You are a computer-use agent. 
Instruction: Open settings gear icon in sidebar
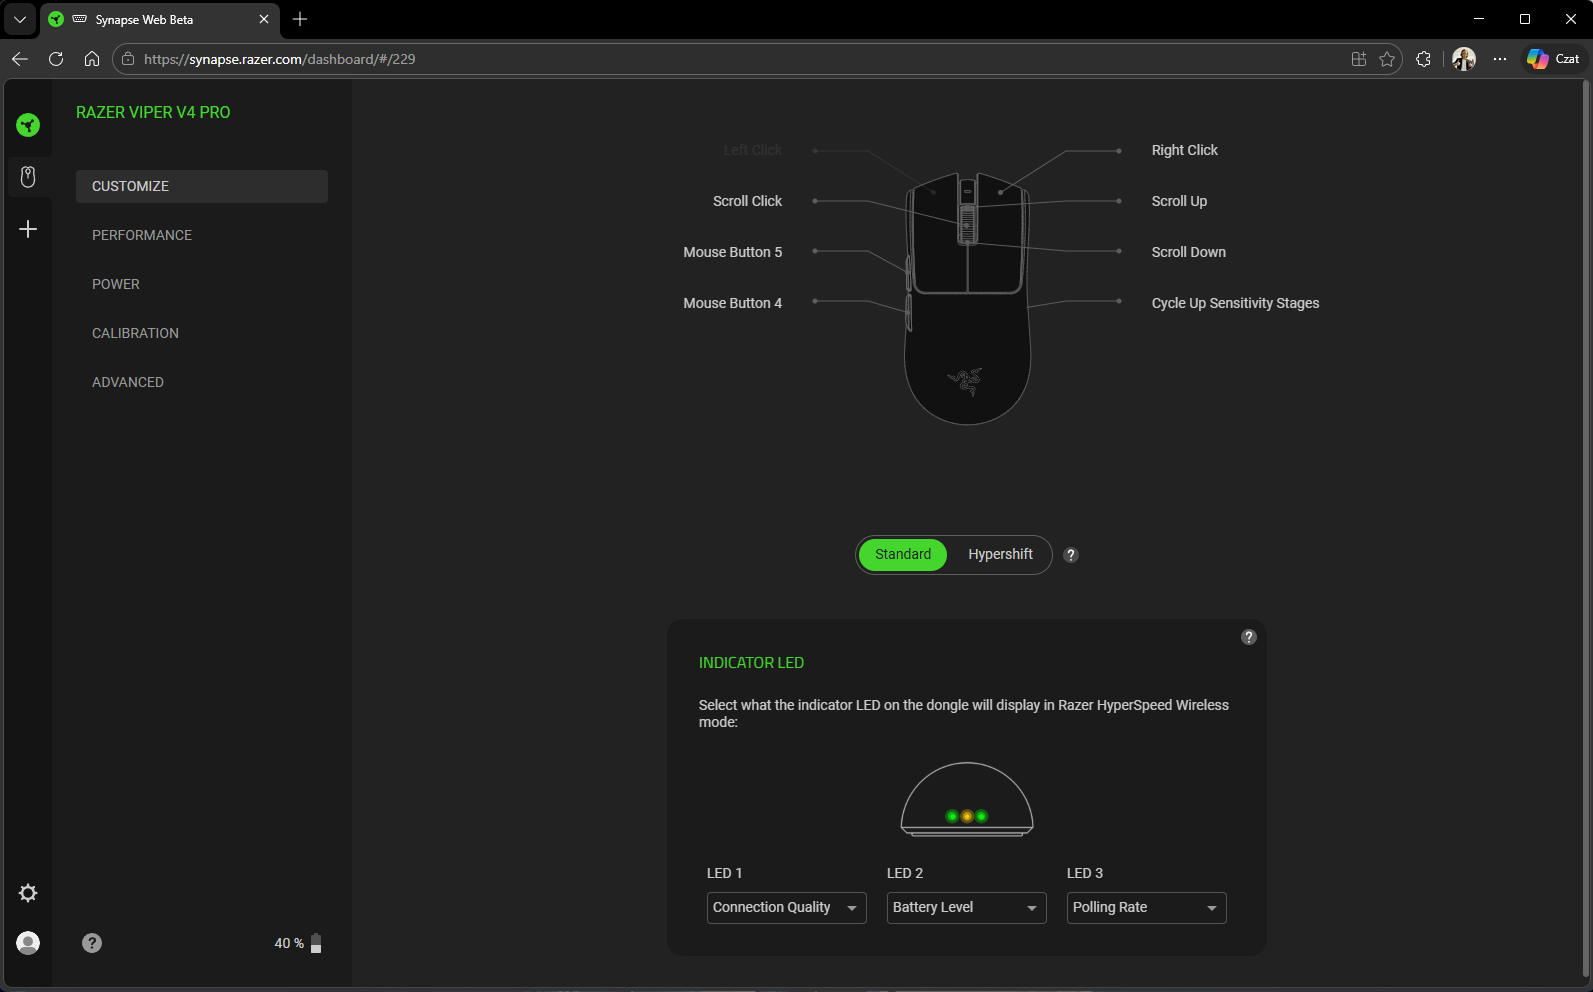[28, 893]
